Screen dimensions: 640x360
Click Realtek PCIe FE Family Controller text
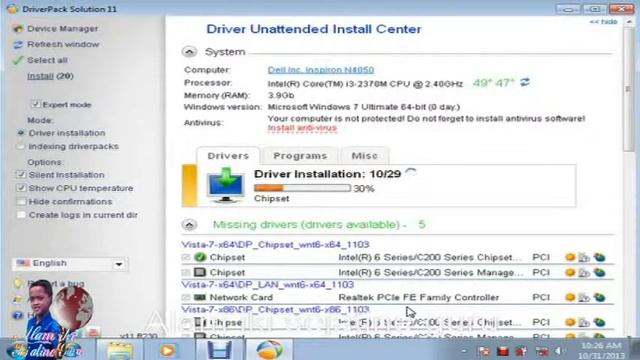(419, 298)
